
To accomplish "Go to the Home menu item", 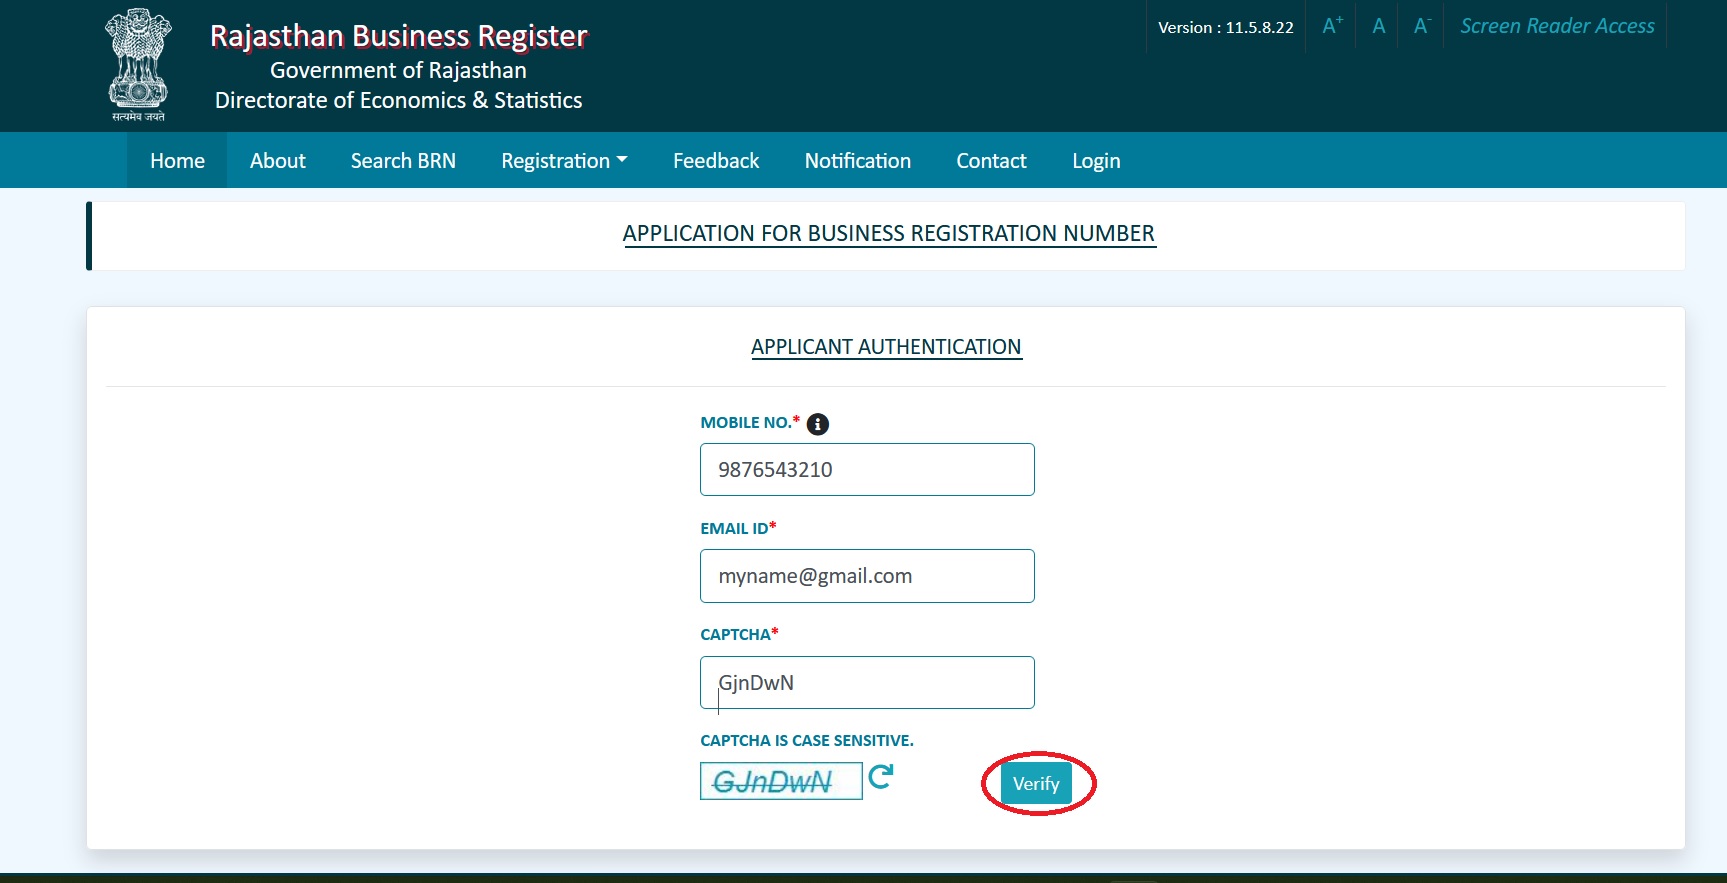I will pyautogui.click(x=177, y=161).
